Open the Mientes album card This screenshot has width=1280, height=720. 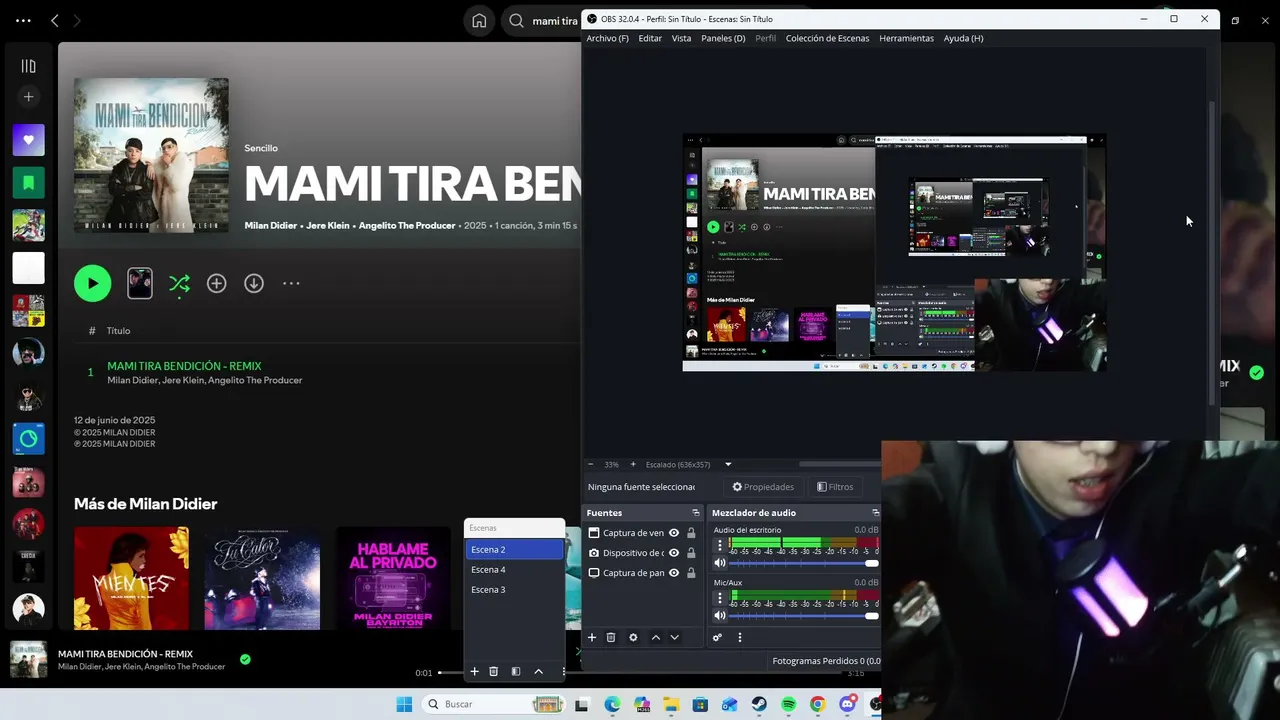pyautogui.click(x=131, y=578)
